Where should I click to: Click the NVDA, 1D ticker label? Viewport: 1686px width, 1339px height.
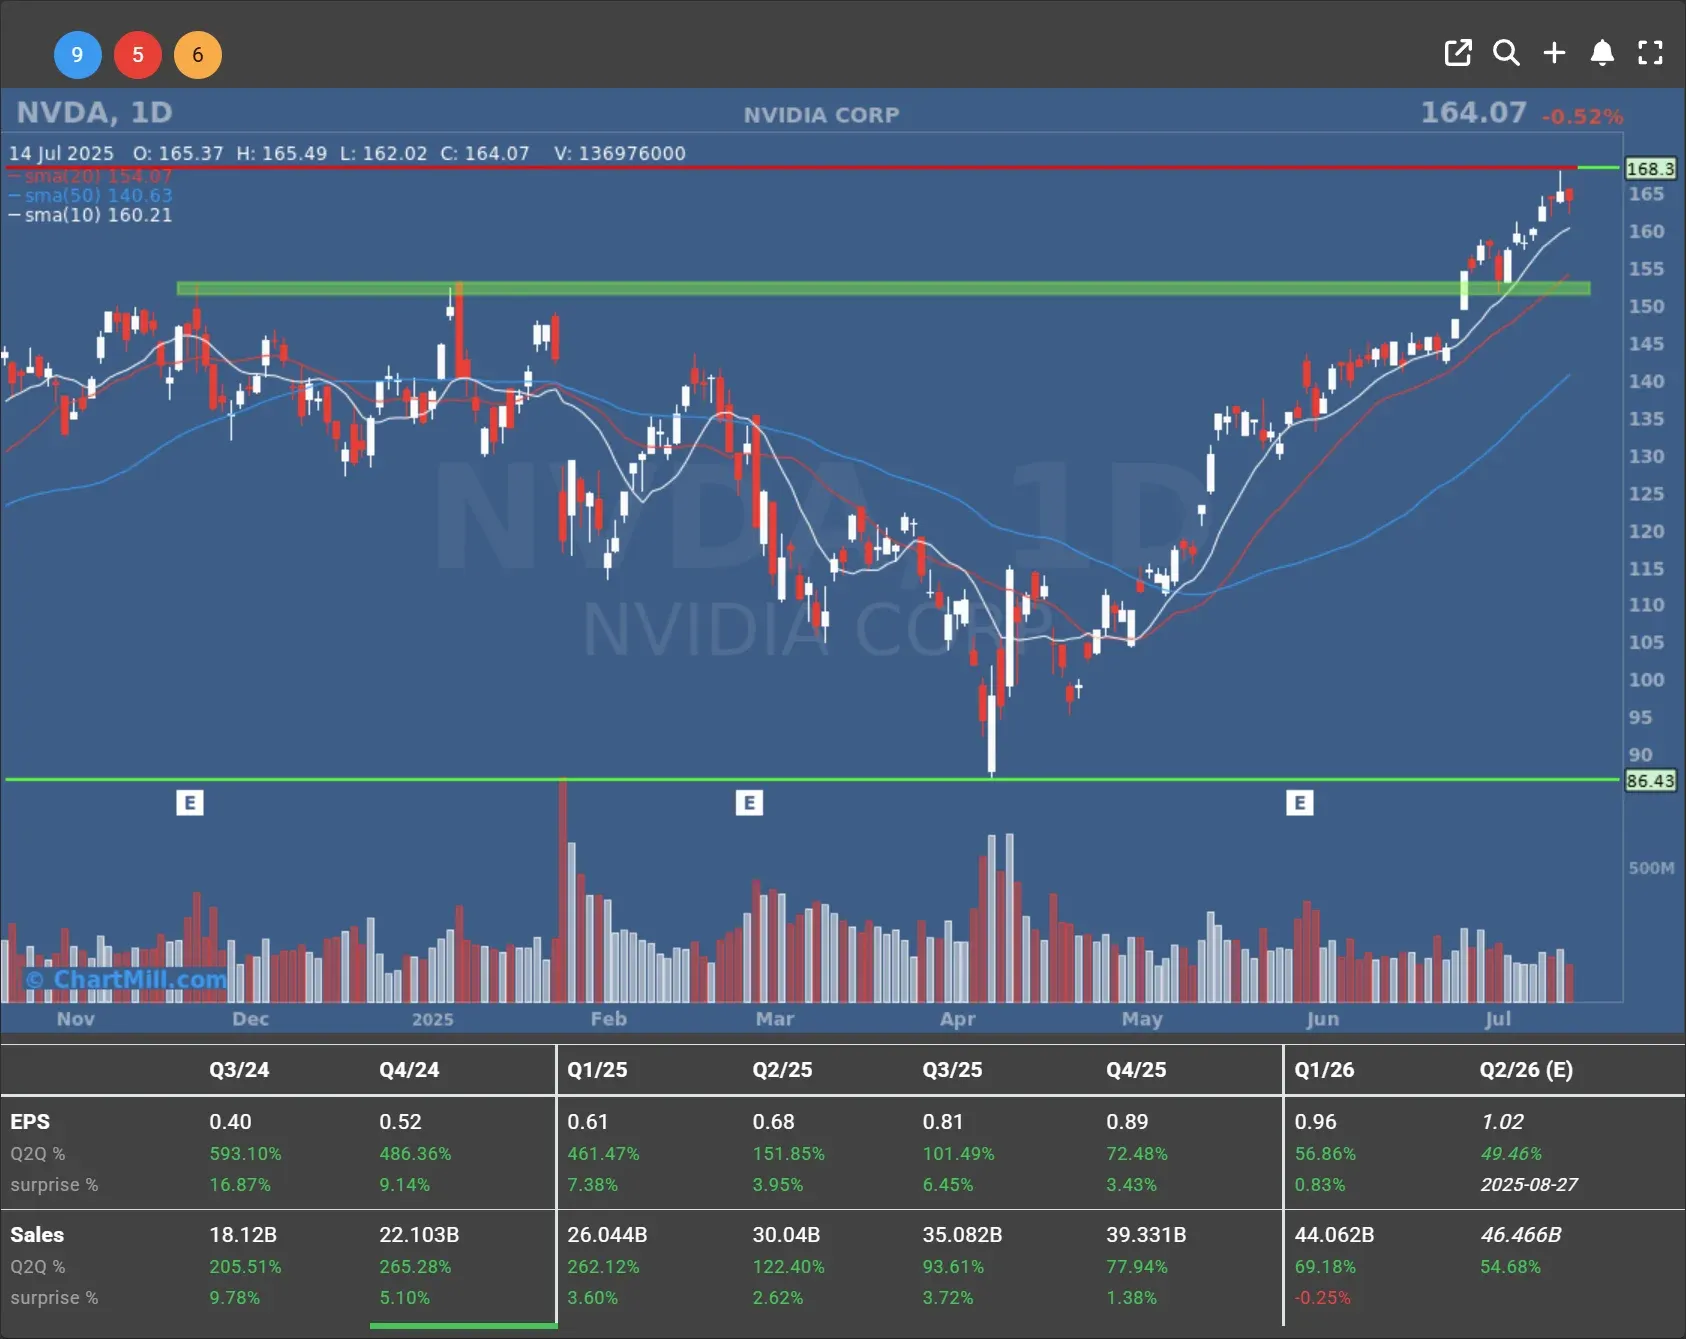pyautogui.click(x=94, y=112)
